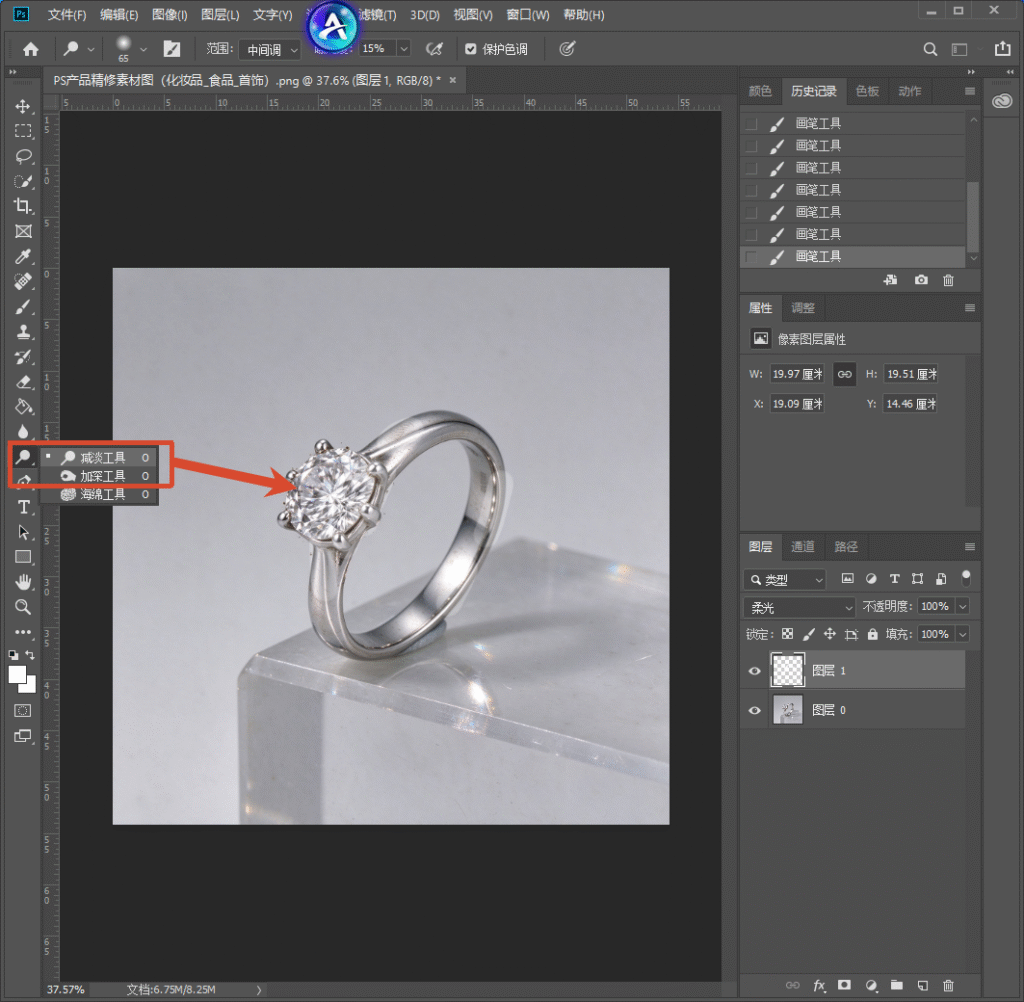
Task: Create a new snapshot in History panel
Action: coord(921,280)
